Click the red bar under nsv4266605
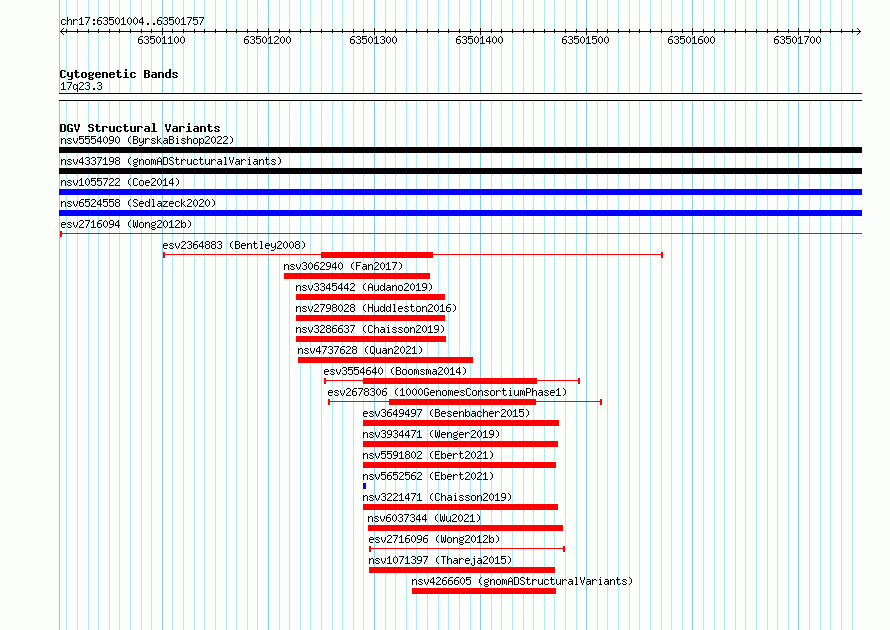Image resolution: width=890 pixels, height=630 pixels. [484, 591]
